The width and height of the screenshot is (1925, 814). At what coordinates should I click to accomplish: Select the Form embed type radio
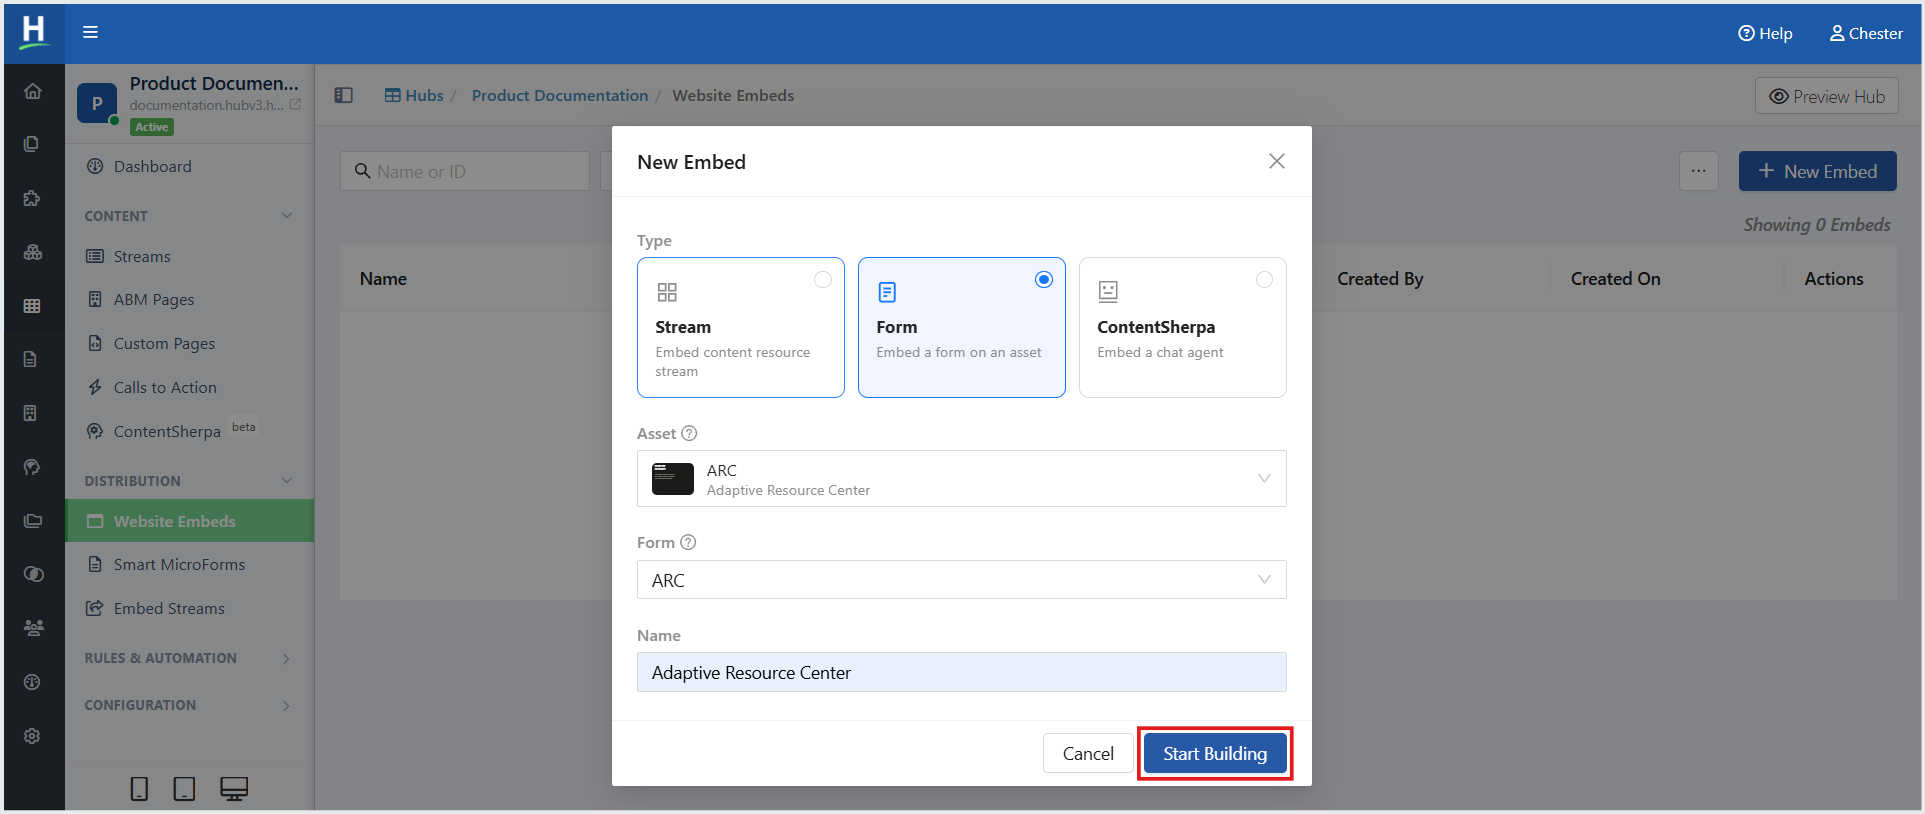click(1044, 280)
